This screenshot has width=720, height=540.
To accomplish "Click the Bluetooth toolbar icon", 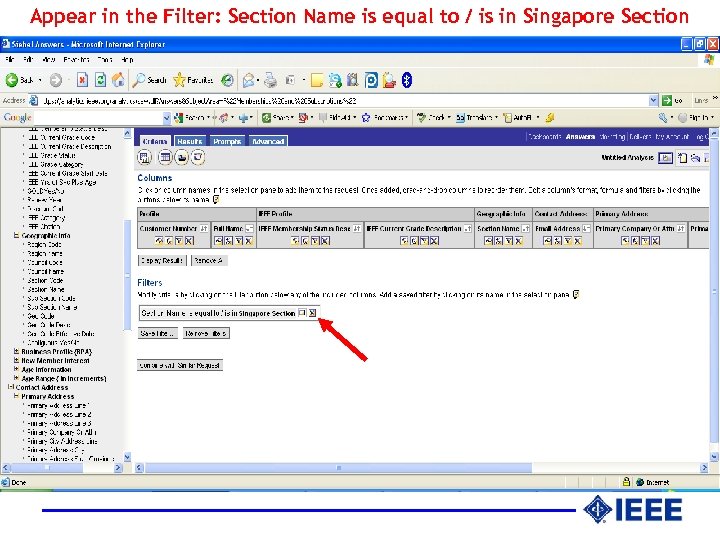I will (407, 80).
